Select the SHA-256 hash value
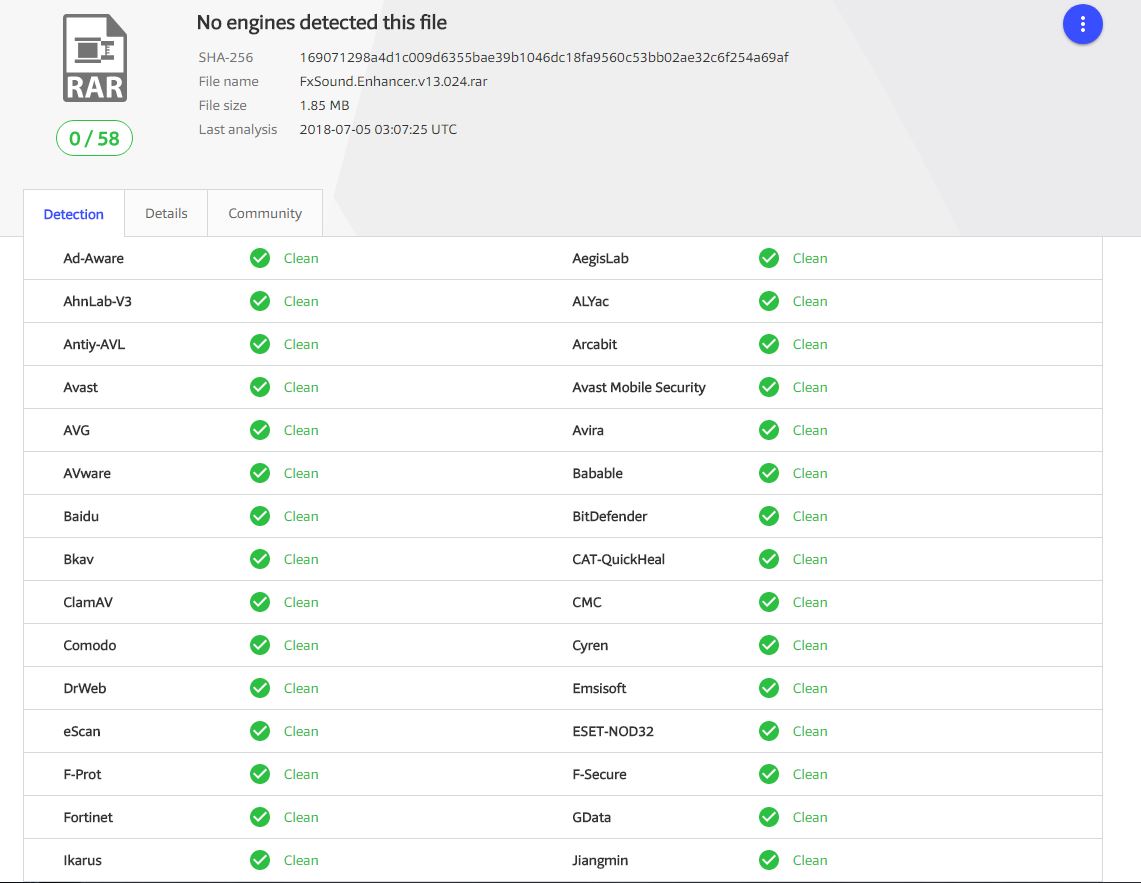 point(544,58)
